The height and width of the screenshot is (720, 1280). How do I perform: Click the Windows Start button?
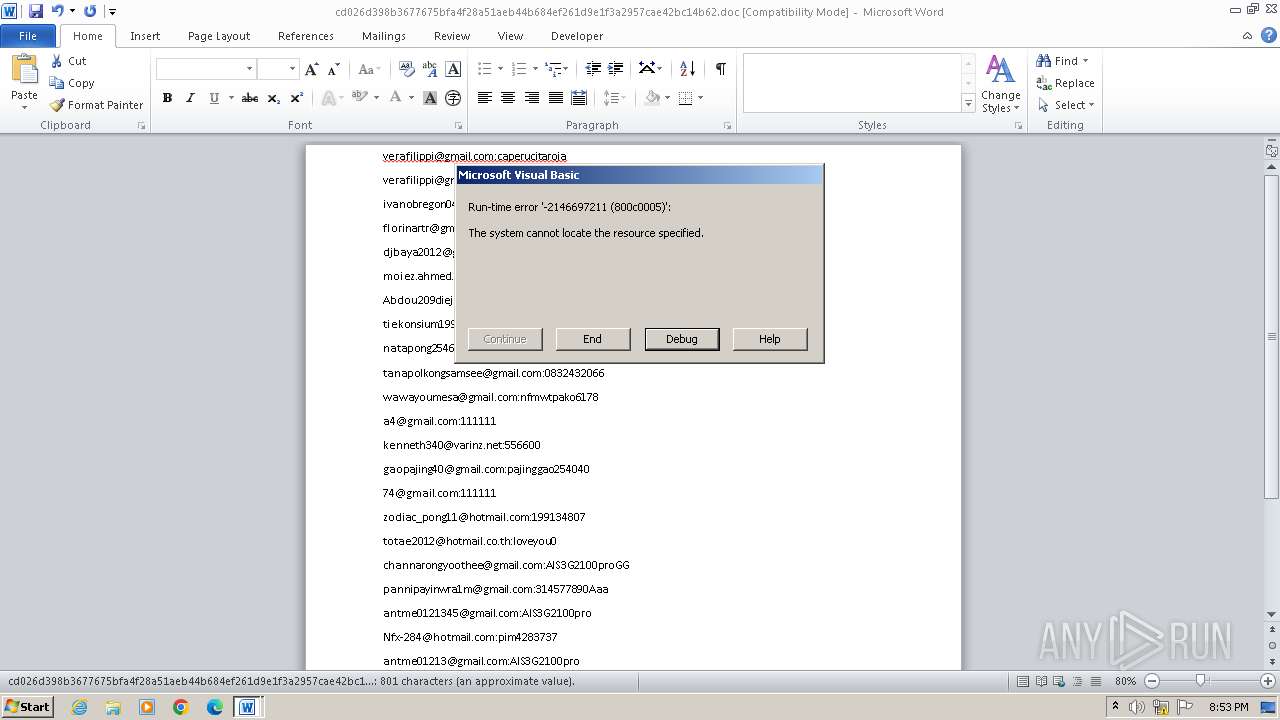pyautogui.click(x=27, y=707)
